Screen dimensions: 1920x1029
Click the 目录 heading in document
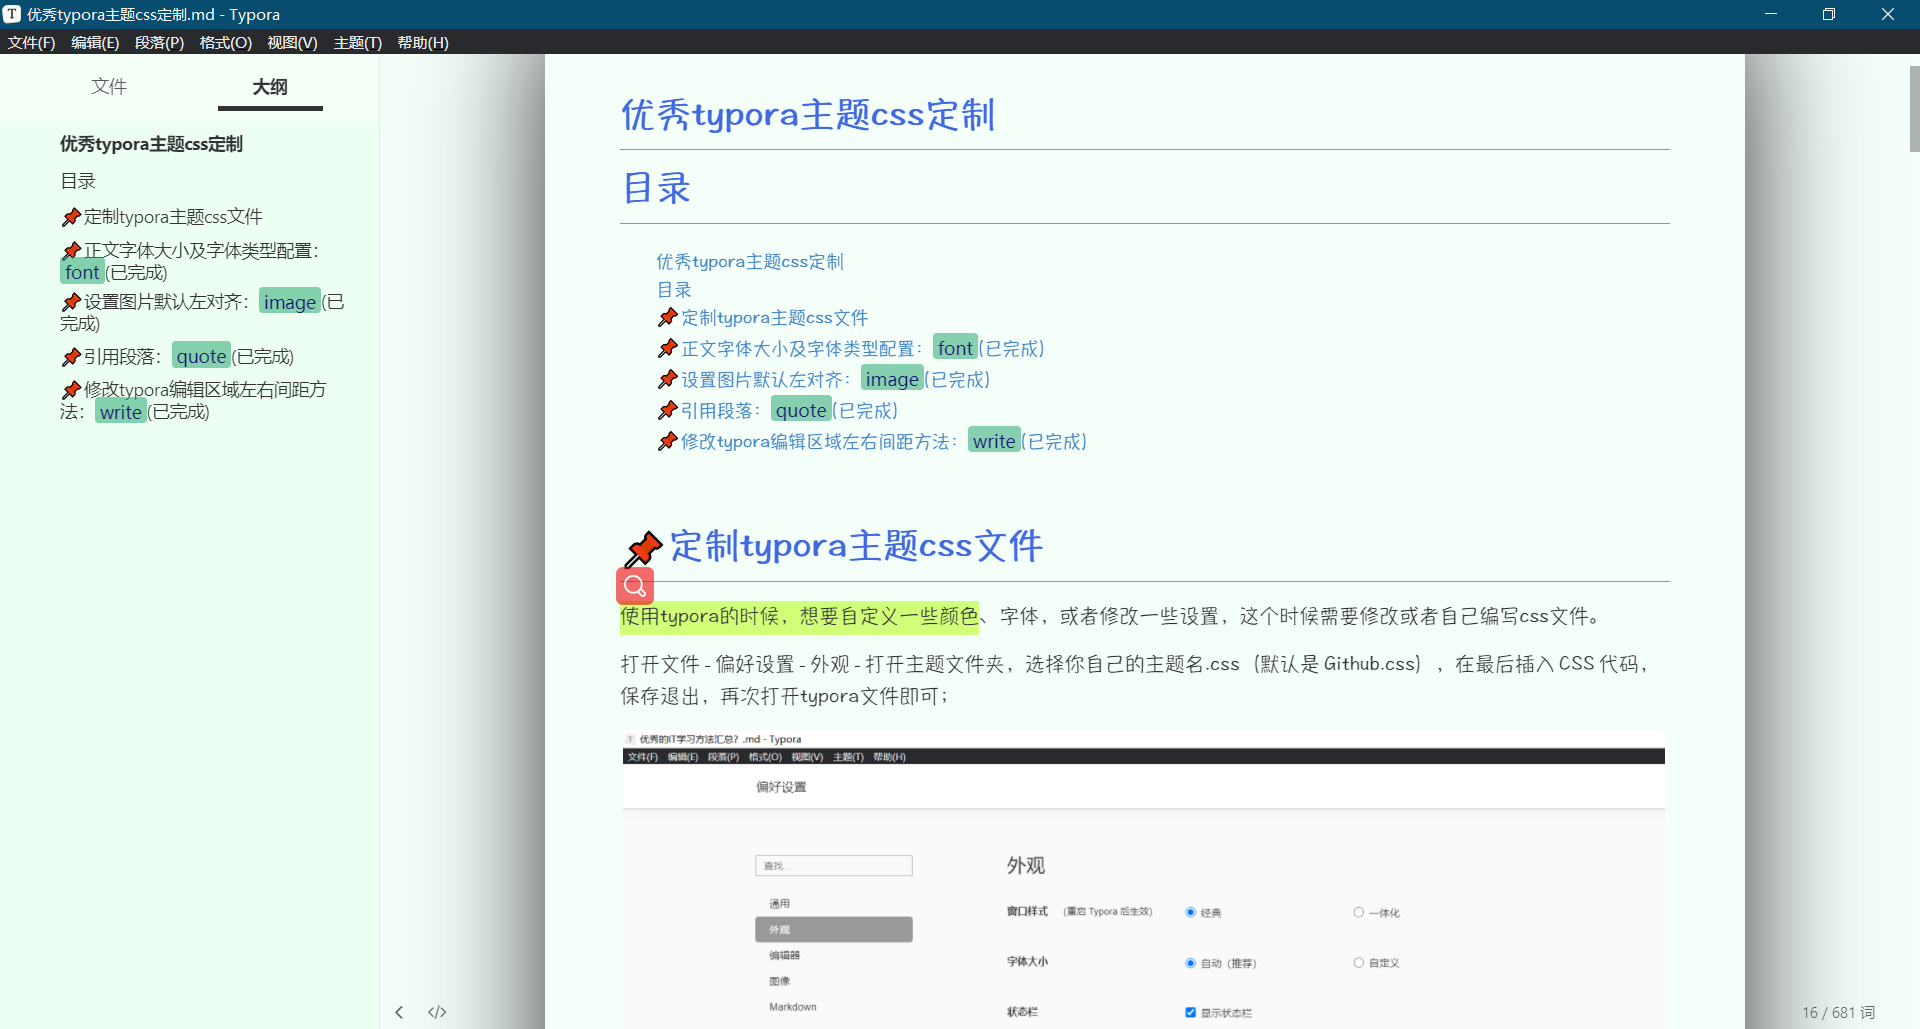657,188
